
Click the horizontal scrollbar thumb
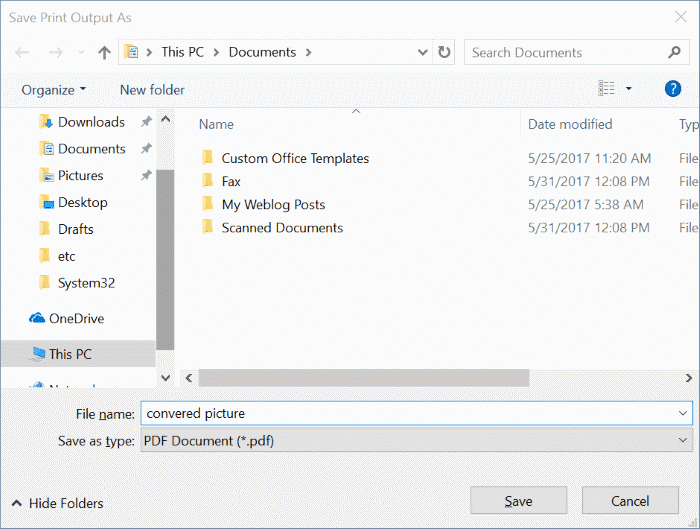pyautogui.click(x=364, y=378)
